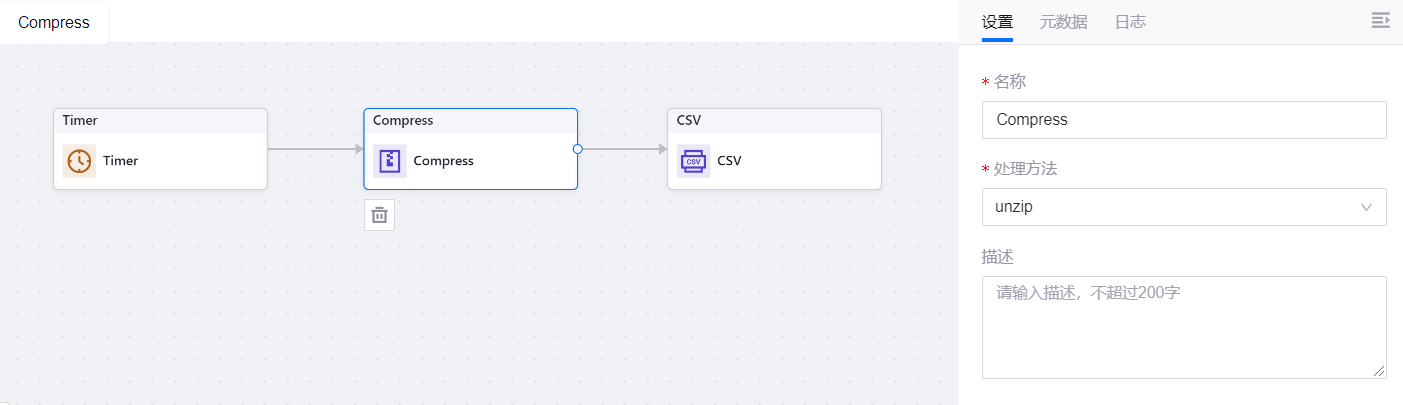The image size is (1403, 405).
Task: Select the CSV node header
Action: (774, 121)
